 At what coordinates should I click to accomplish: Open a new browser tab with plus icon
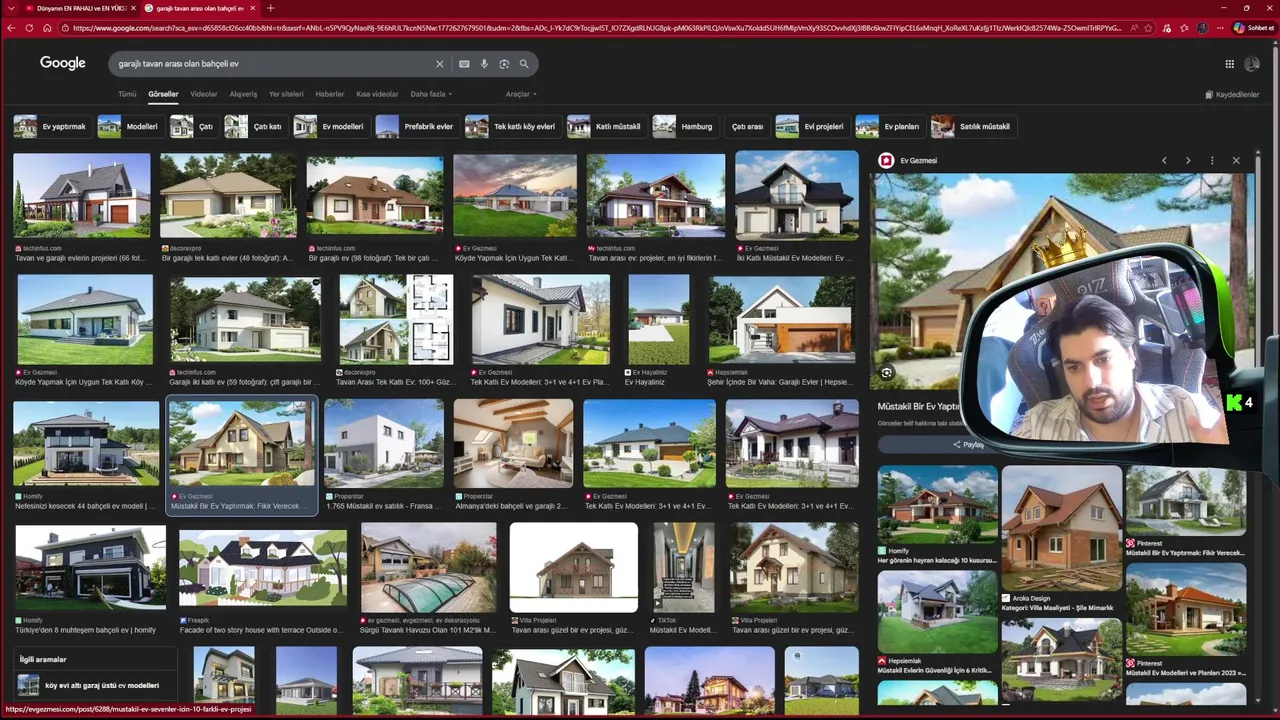270,8
